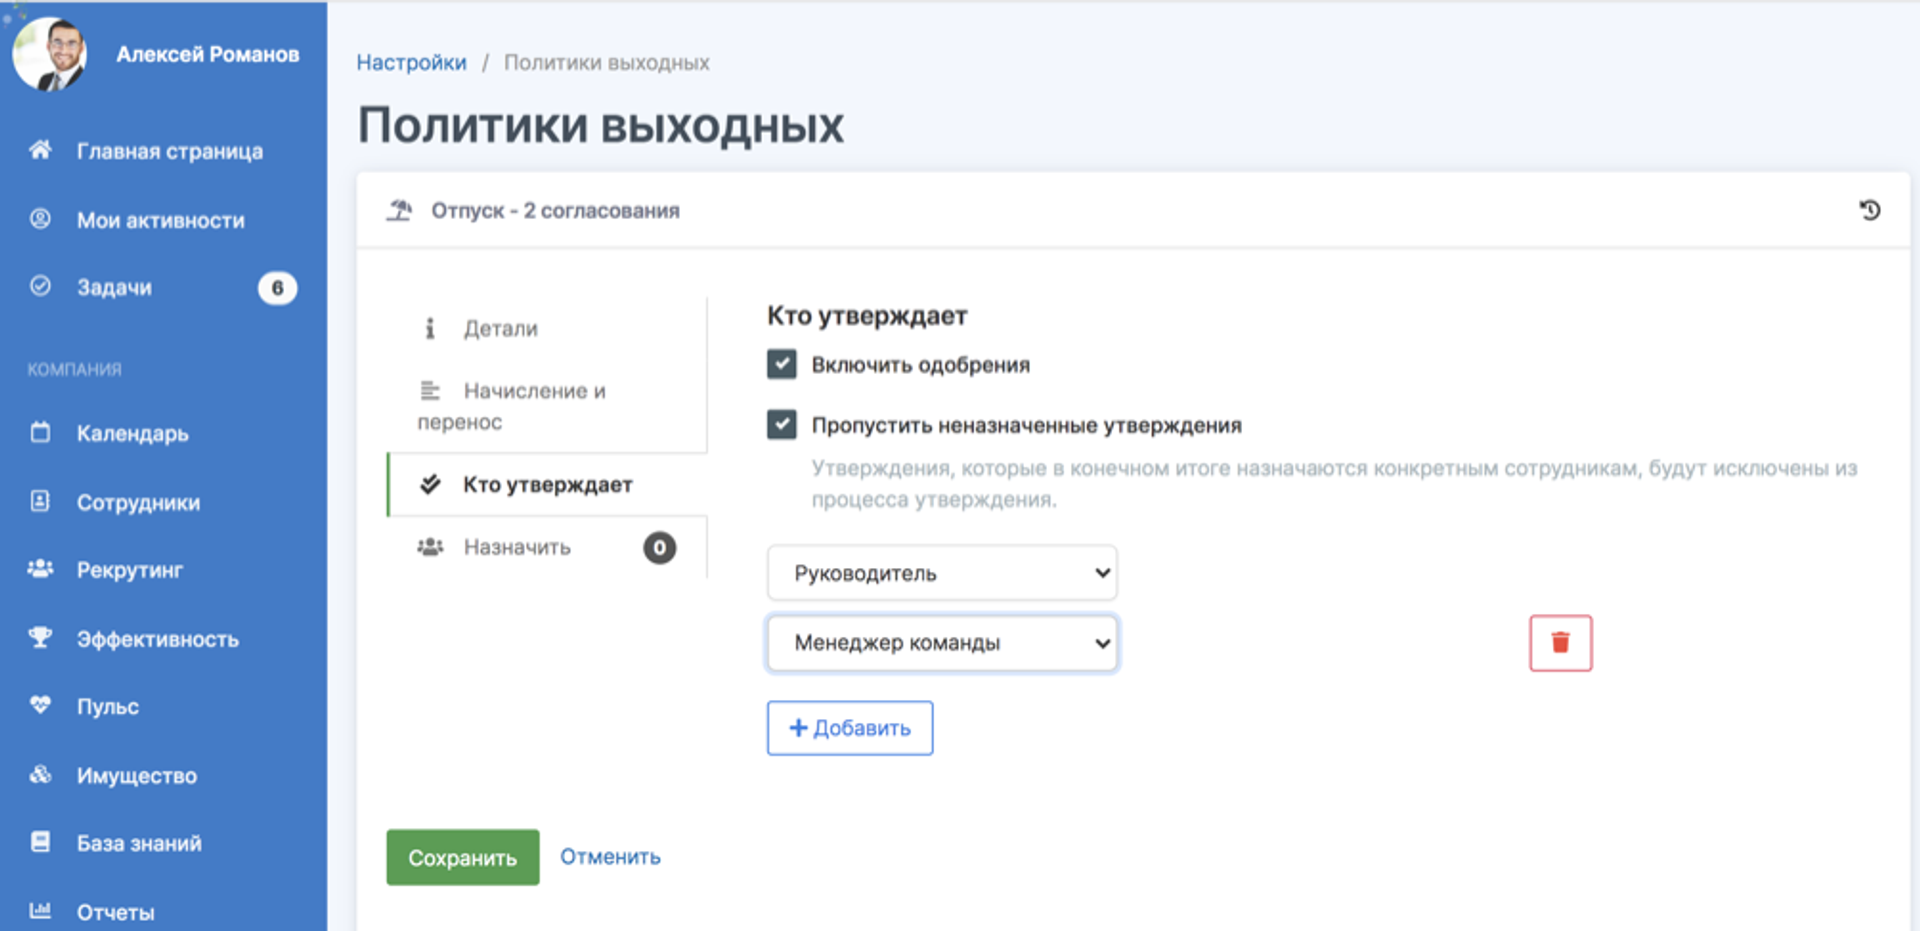Click the Сотрудники badge icon
The image size is (1920, 931).
[x=40, y=501]
